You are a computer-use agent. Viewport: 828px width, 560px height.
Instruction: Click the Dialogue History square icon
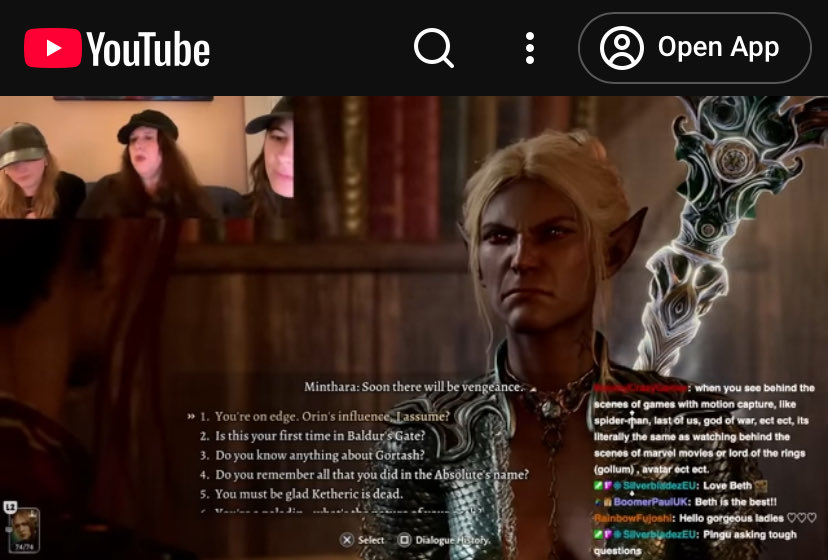[x=404, y=540]
